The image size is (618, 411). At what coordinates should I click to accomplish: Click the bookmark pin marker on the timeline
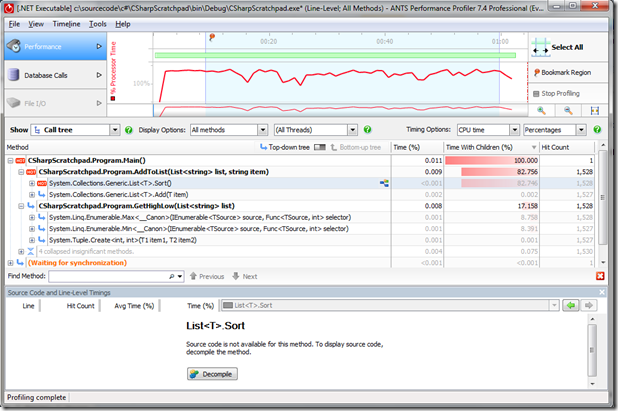click(212, 37)
